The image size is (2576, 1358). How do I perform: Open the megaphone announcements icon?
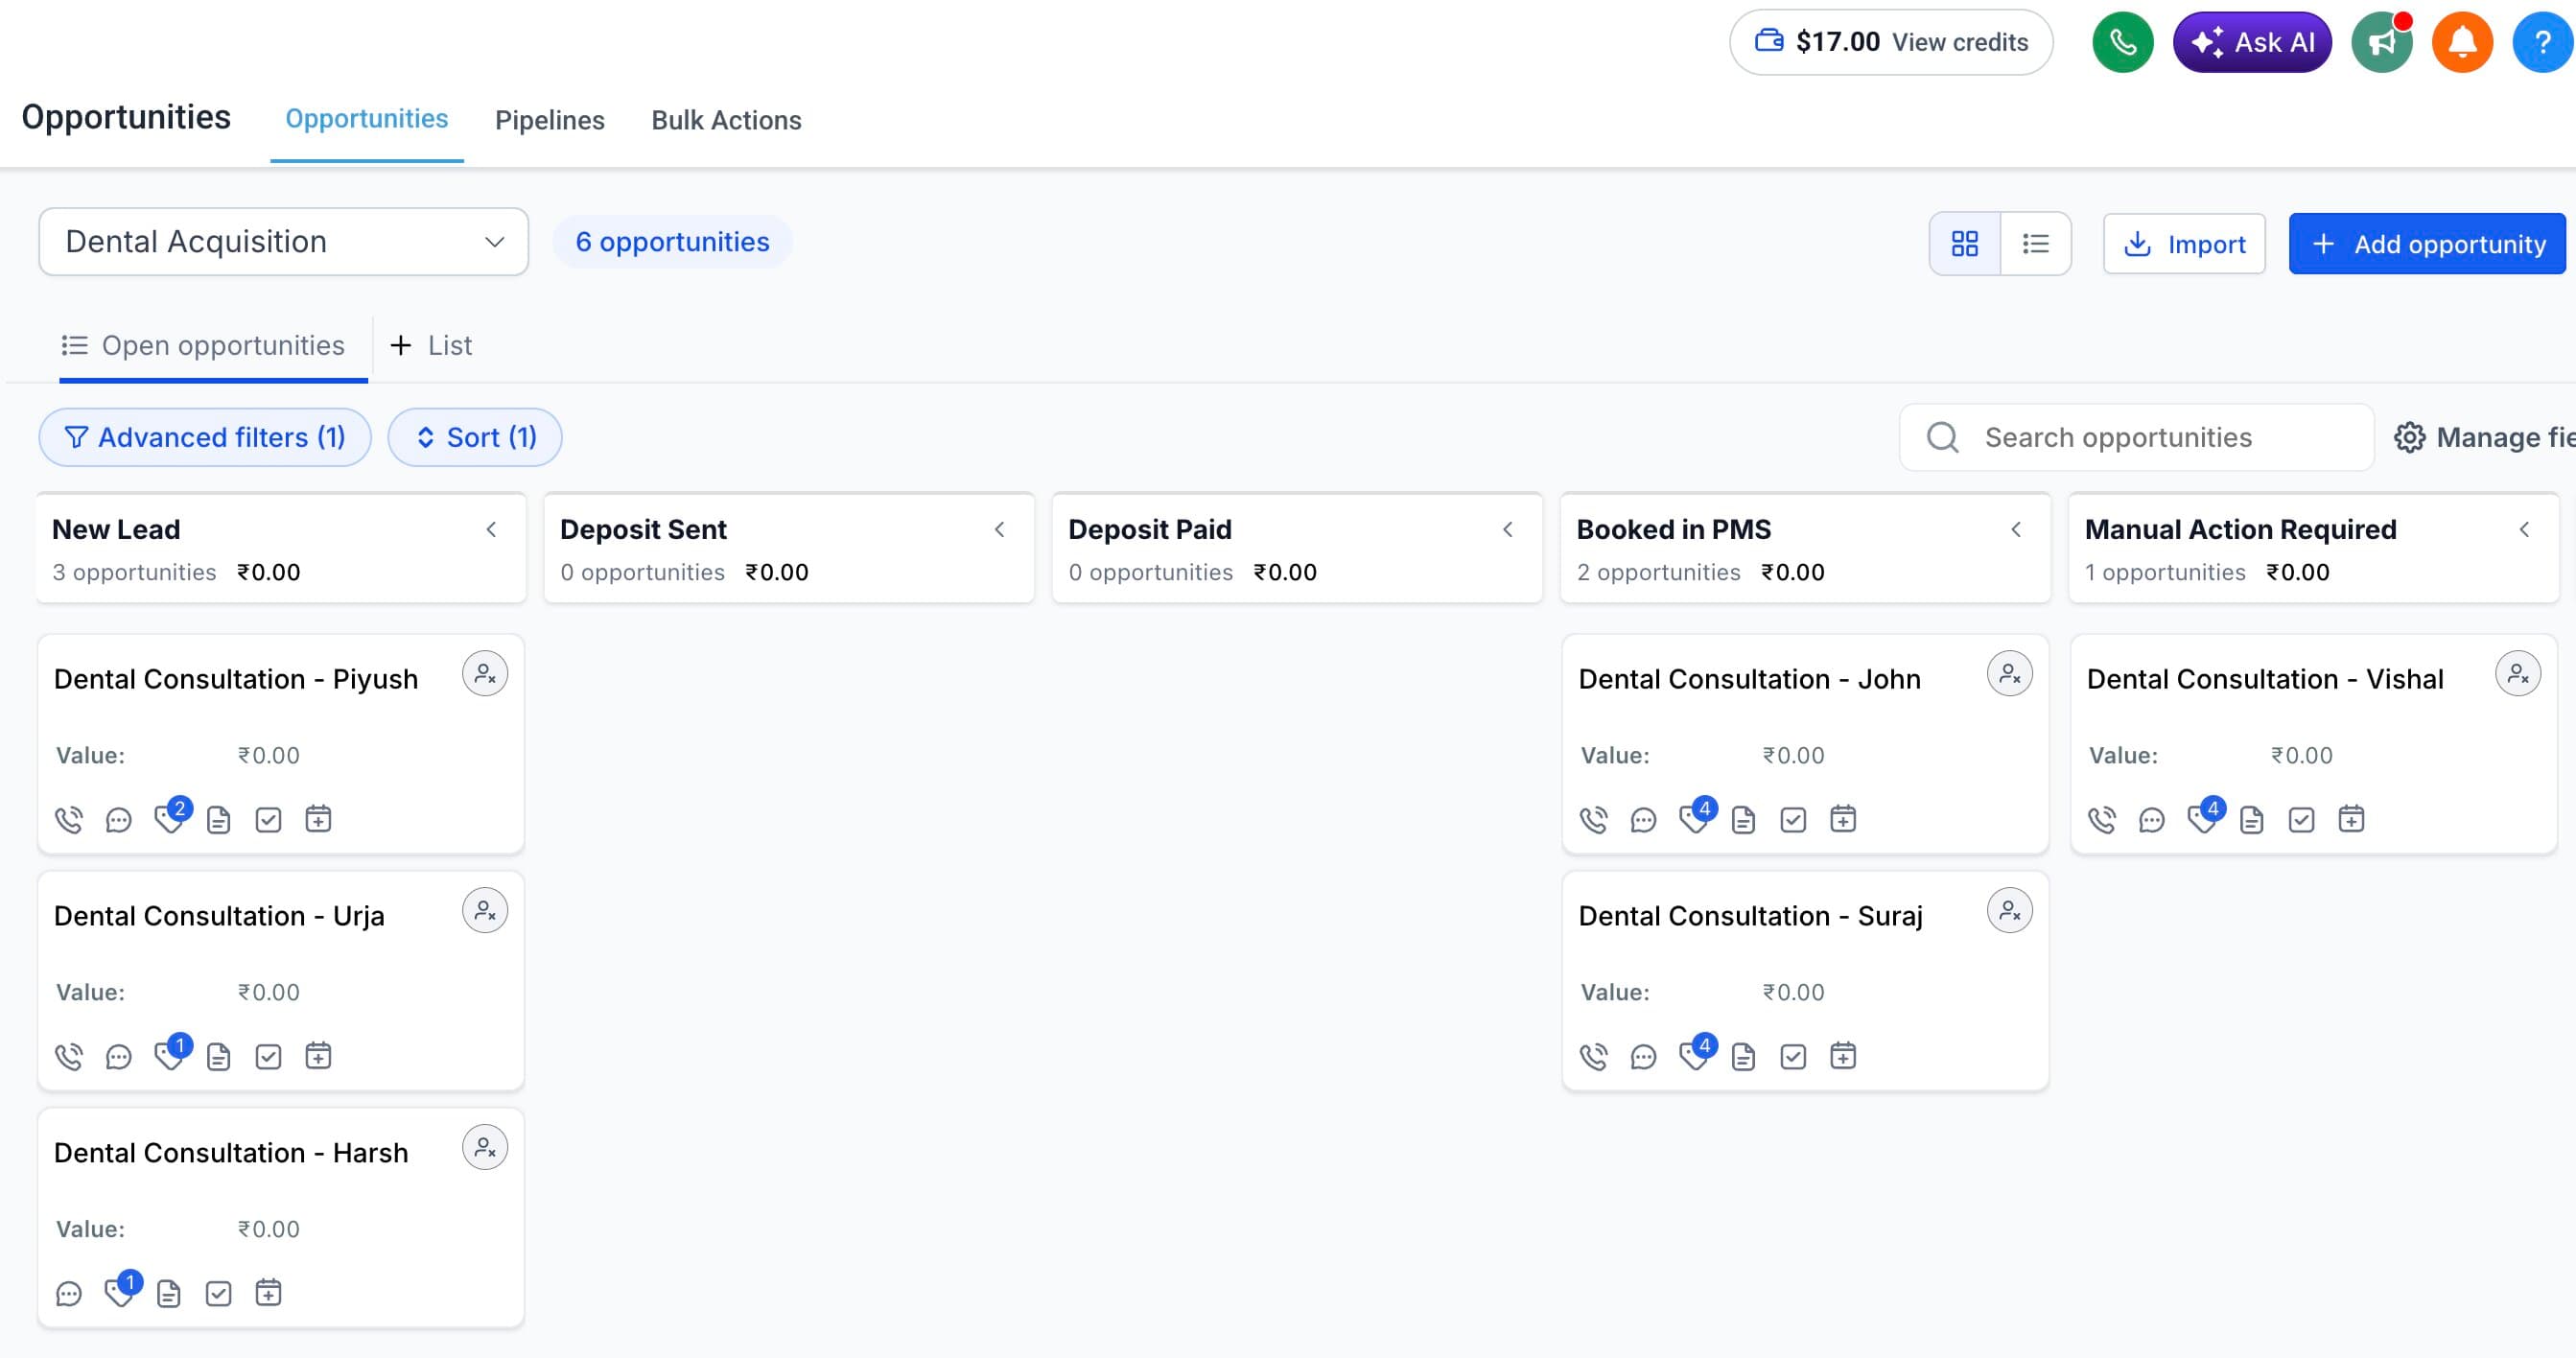(x=2382, y=42)
